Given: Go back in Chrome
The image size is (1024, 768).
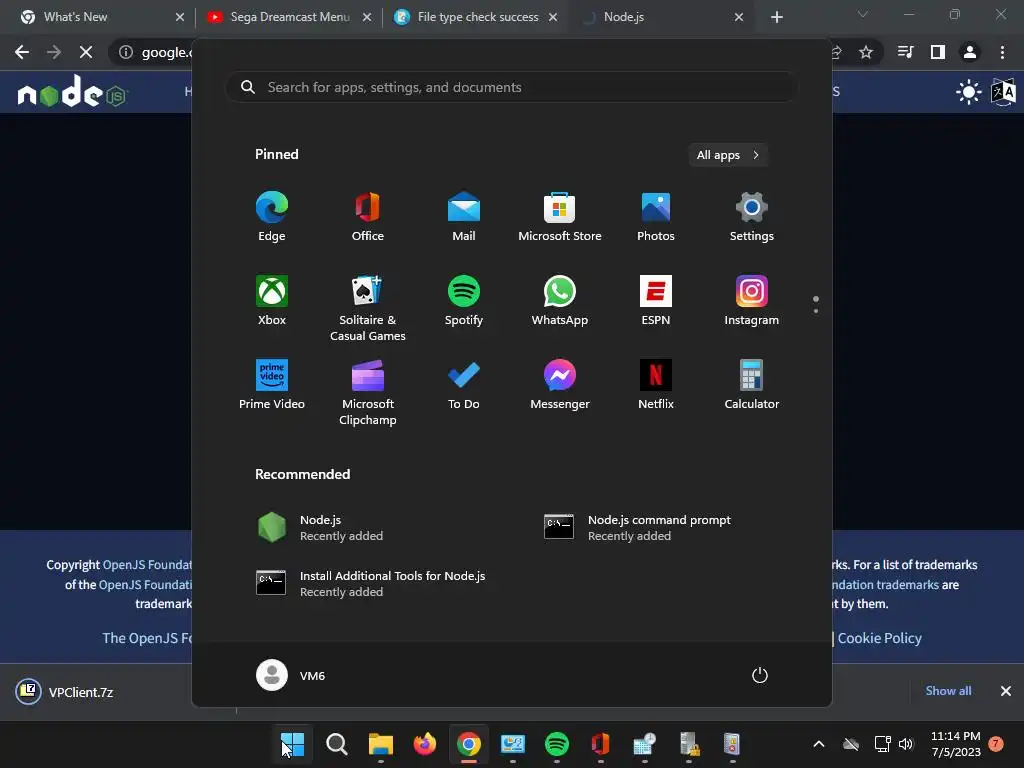Looking at the screenshot, I should (x=22, y=52).
